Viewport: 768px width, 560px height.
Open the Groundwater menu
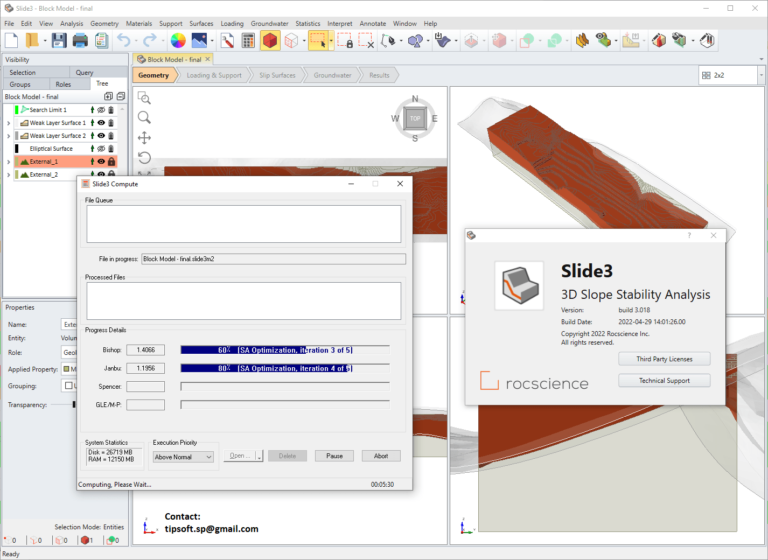click(x=269, y=24)
